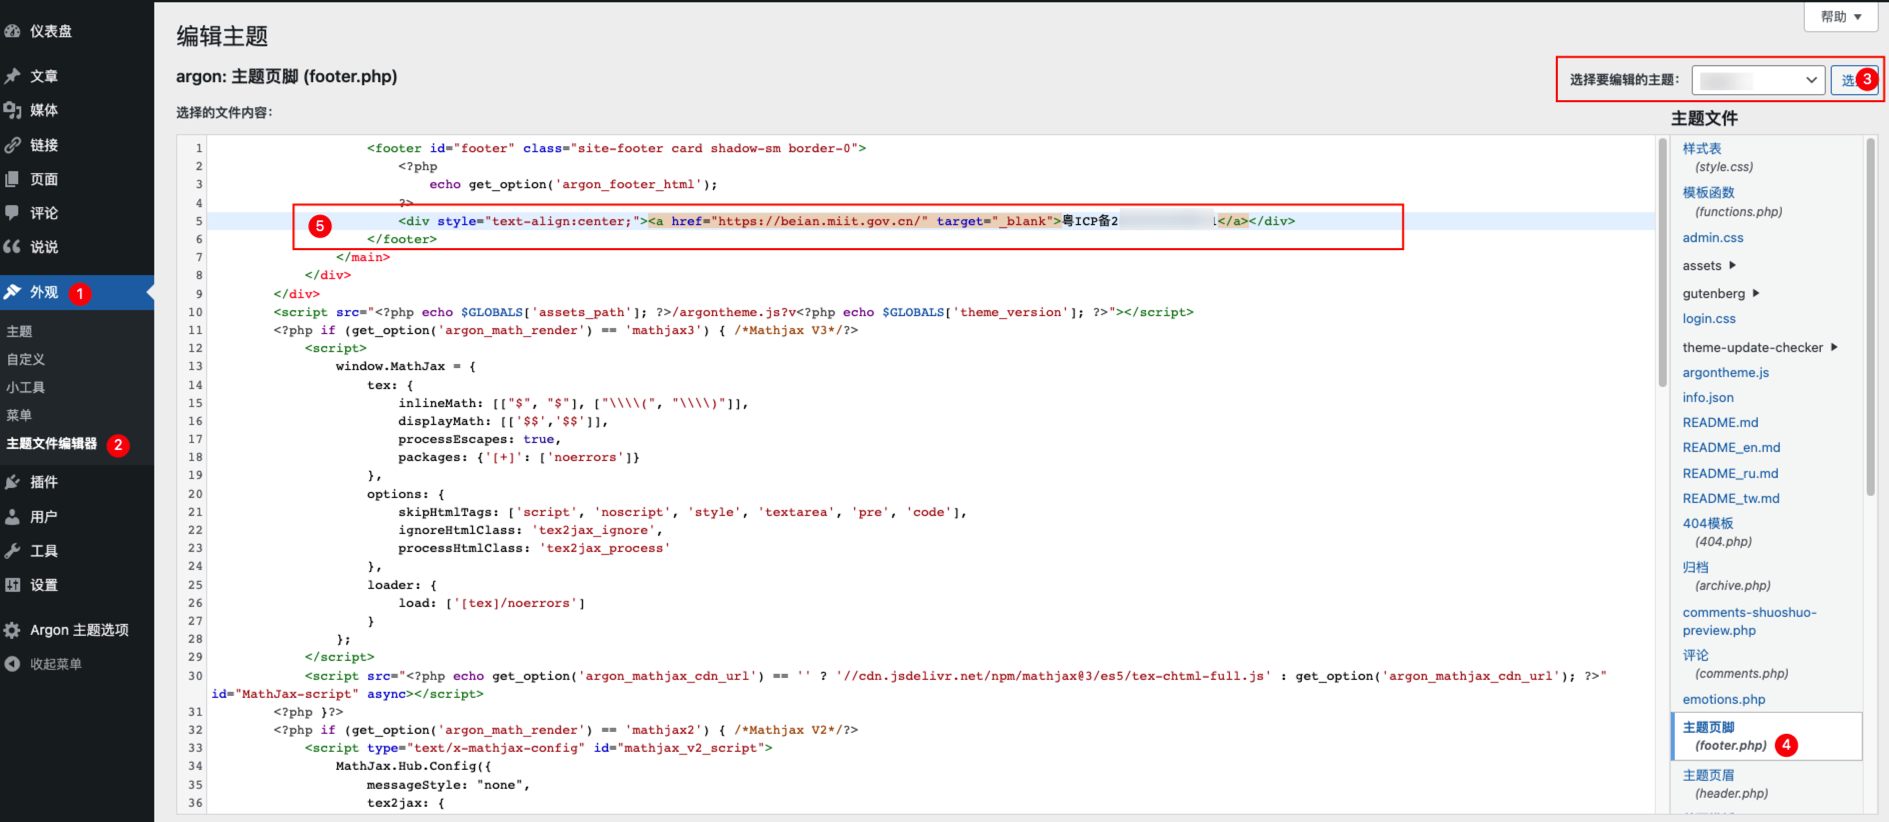
Task: Open the 自定义 submenu item
Action: coord(26,359)
